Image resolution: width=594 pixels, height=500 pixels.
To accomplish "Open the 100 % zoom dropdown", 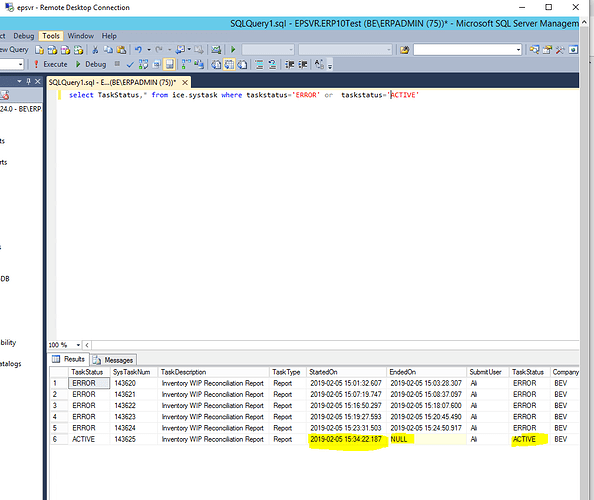I will coord(78,345).
